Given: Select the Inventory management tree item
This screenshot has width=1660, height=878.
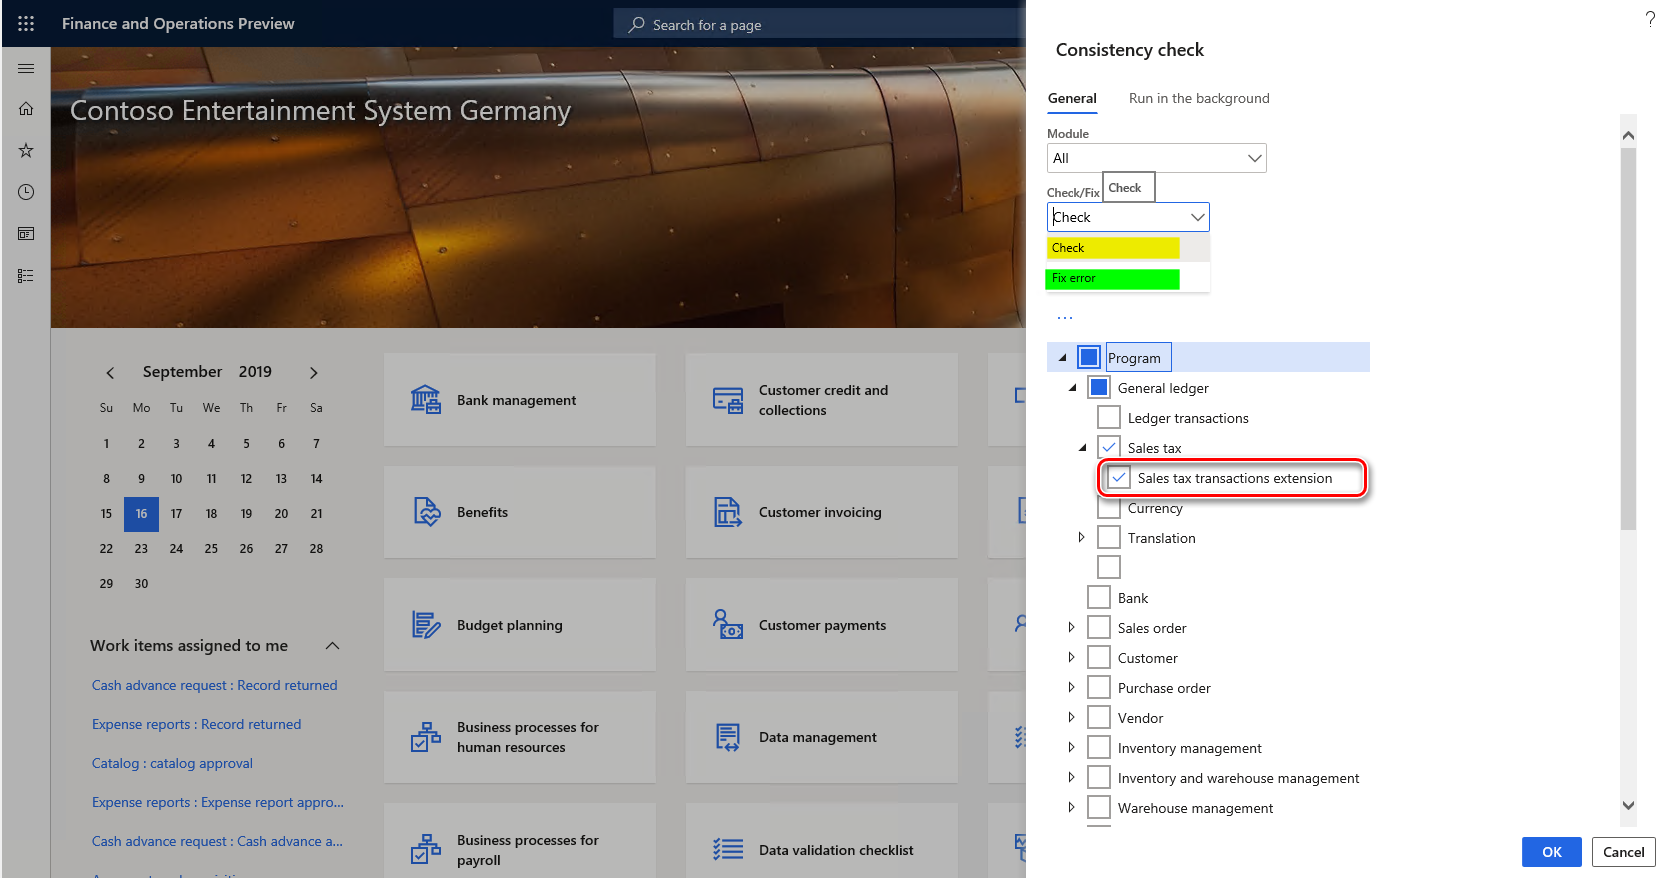Looking at the screenshot, I should (1189, 748).
